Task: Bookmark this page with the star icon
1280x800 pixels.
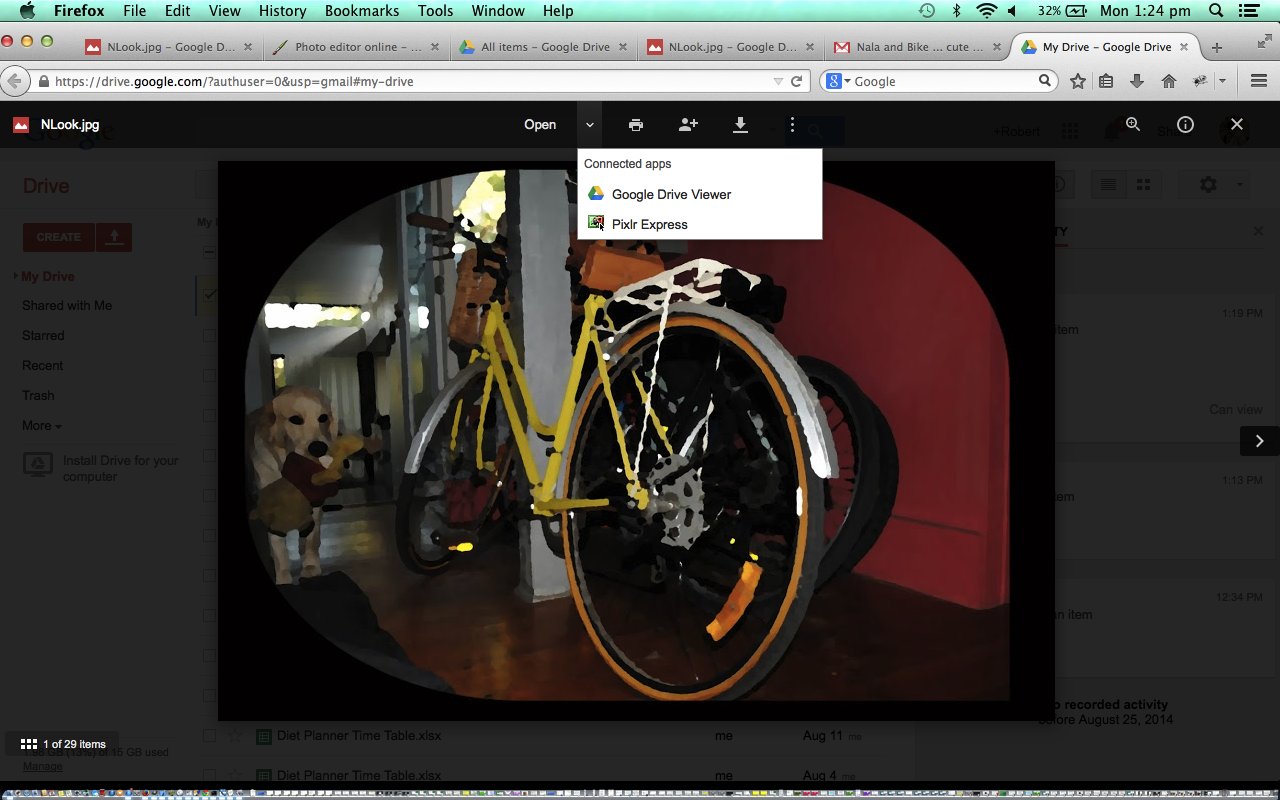Action: (1078, 81)
